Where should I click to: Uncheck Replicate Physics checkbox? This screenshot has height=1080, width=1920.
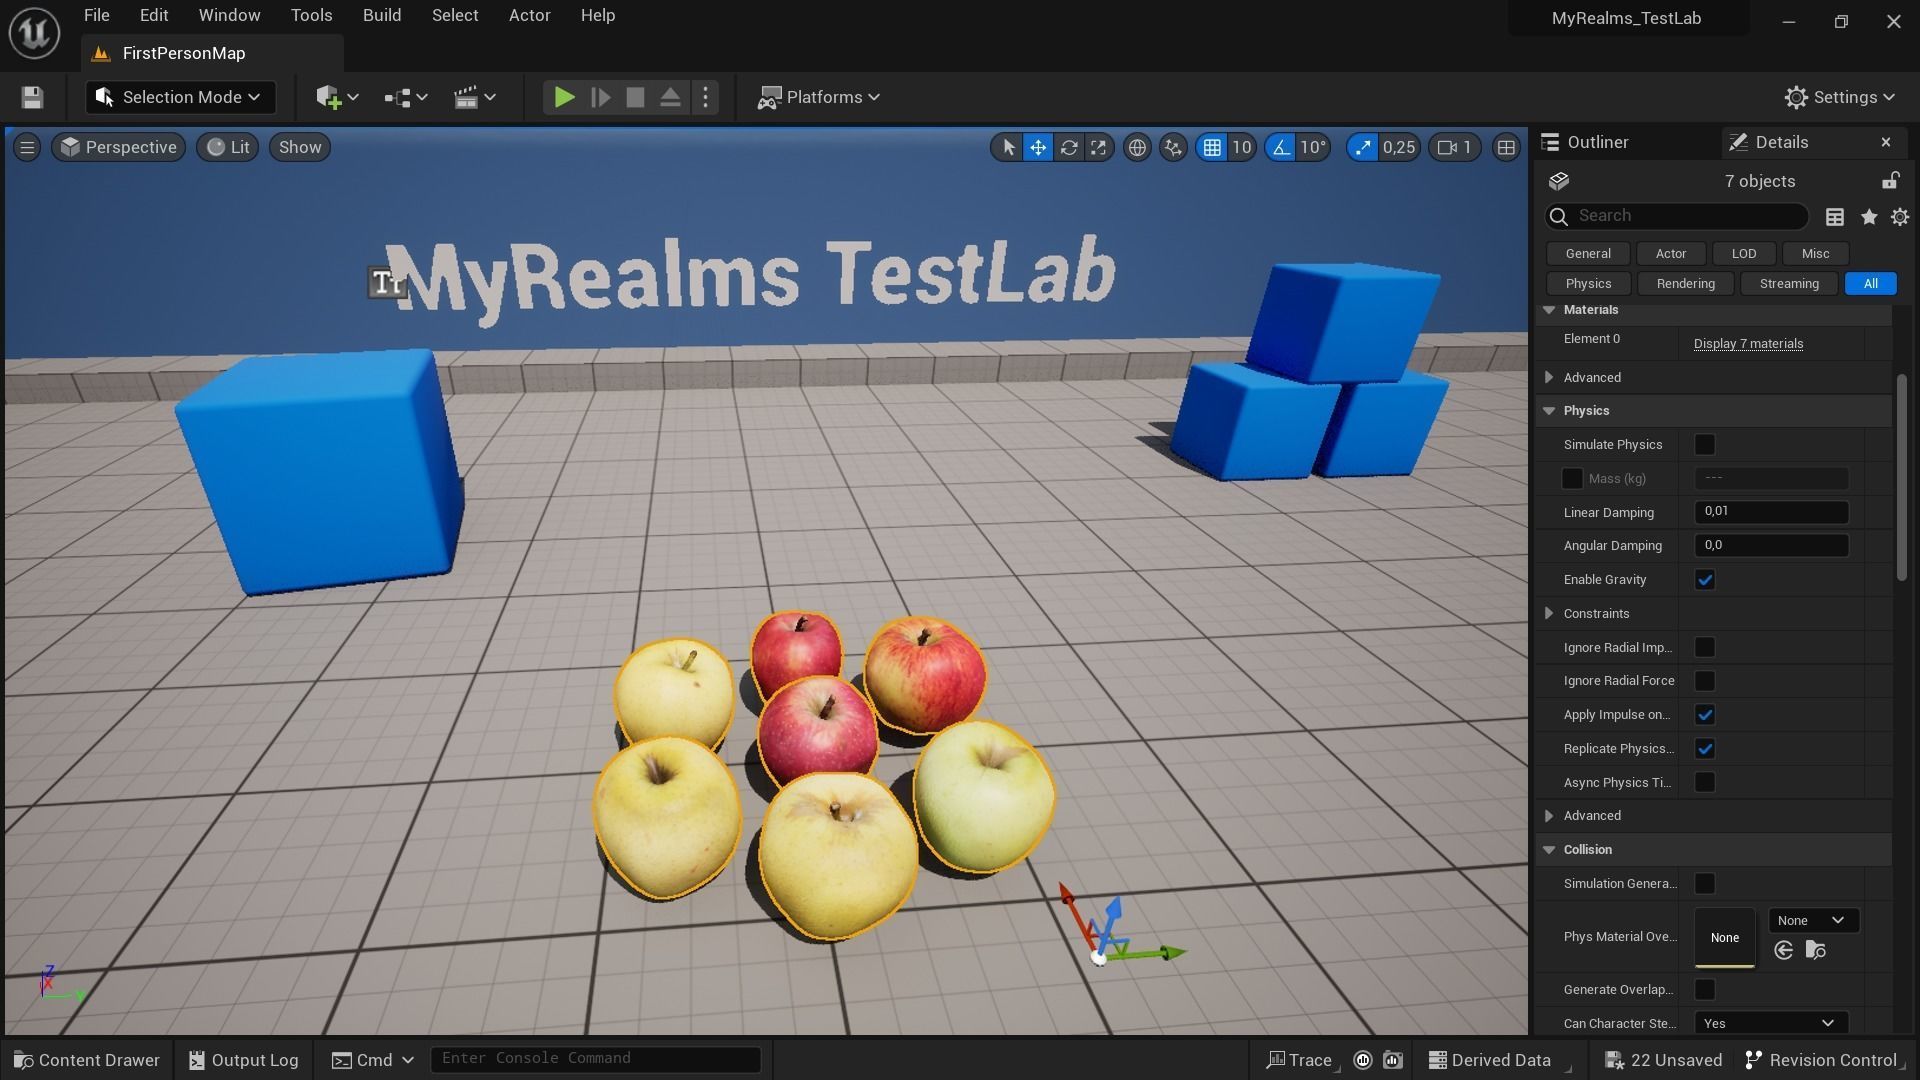click(1705, 749)
